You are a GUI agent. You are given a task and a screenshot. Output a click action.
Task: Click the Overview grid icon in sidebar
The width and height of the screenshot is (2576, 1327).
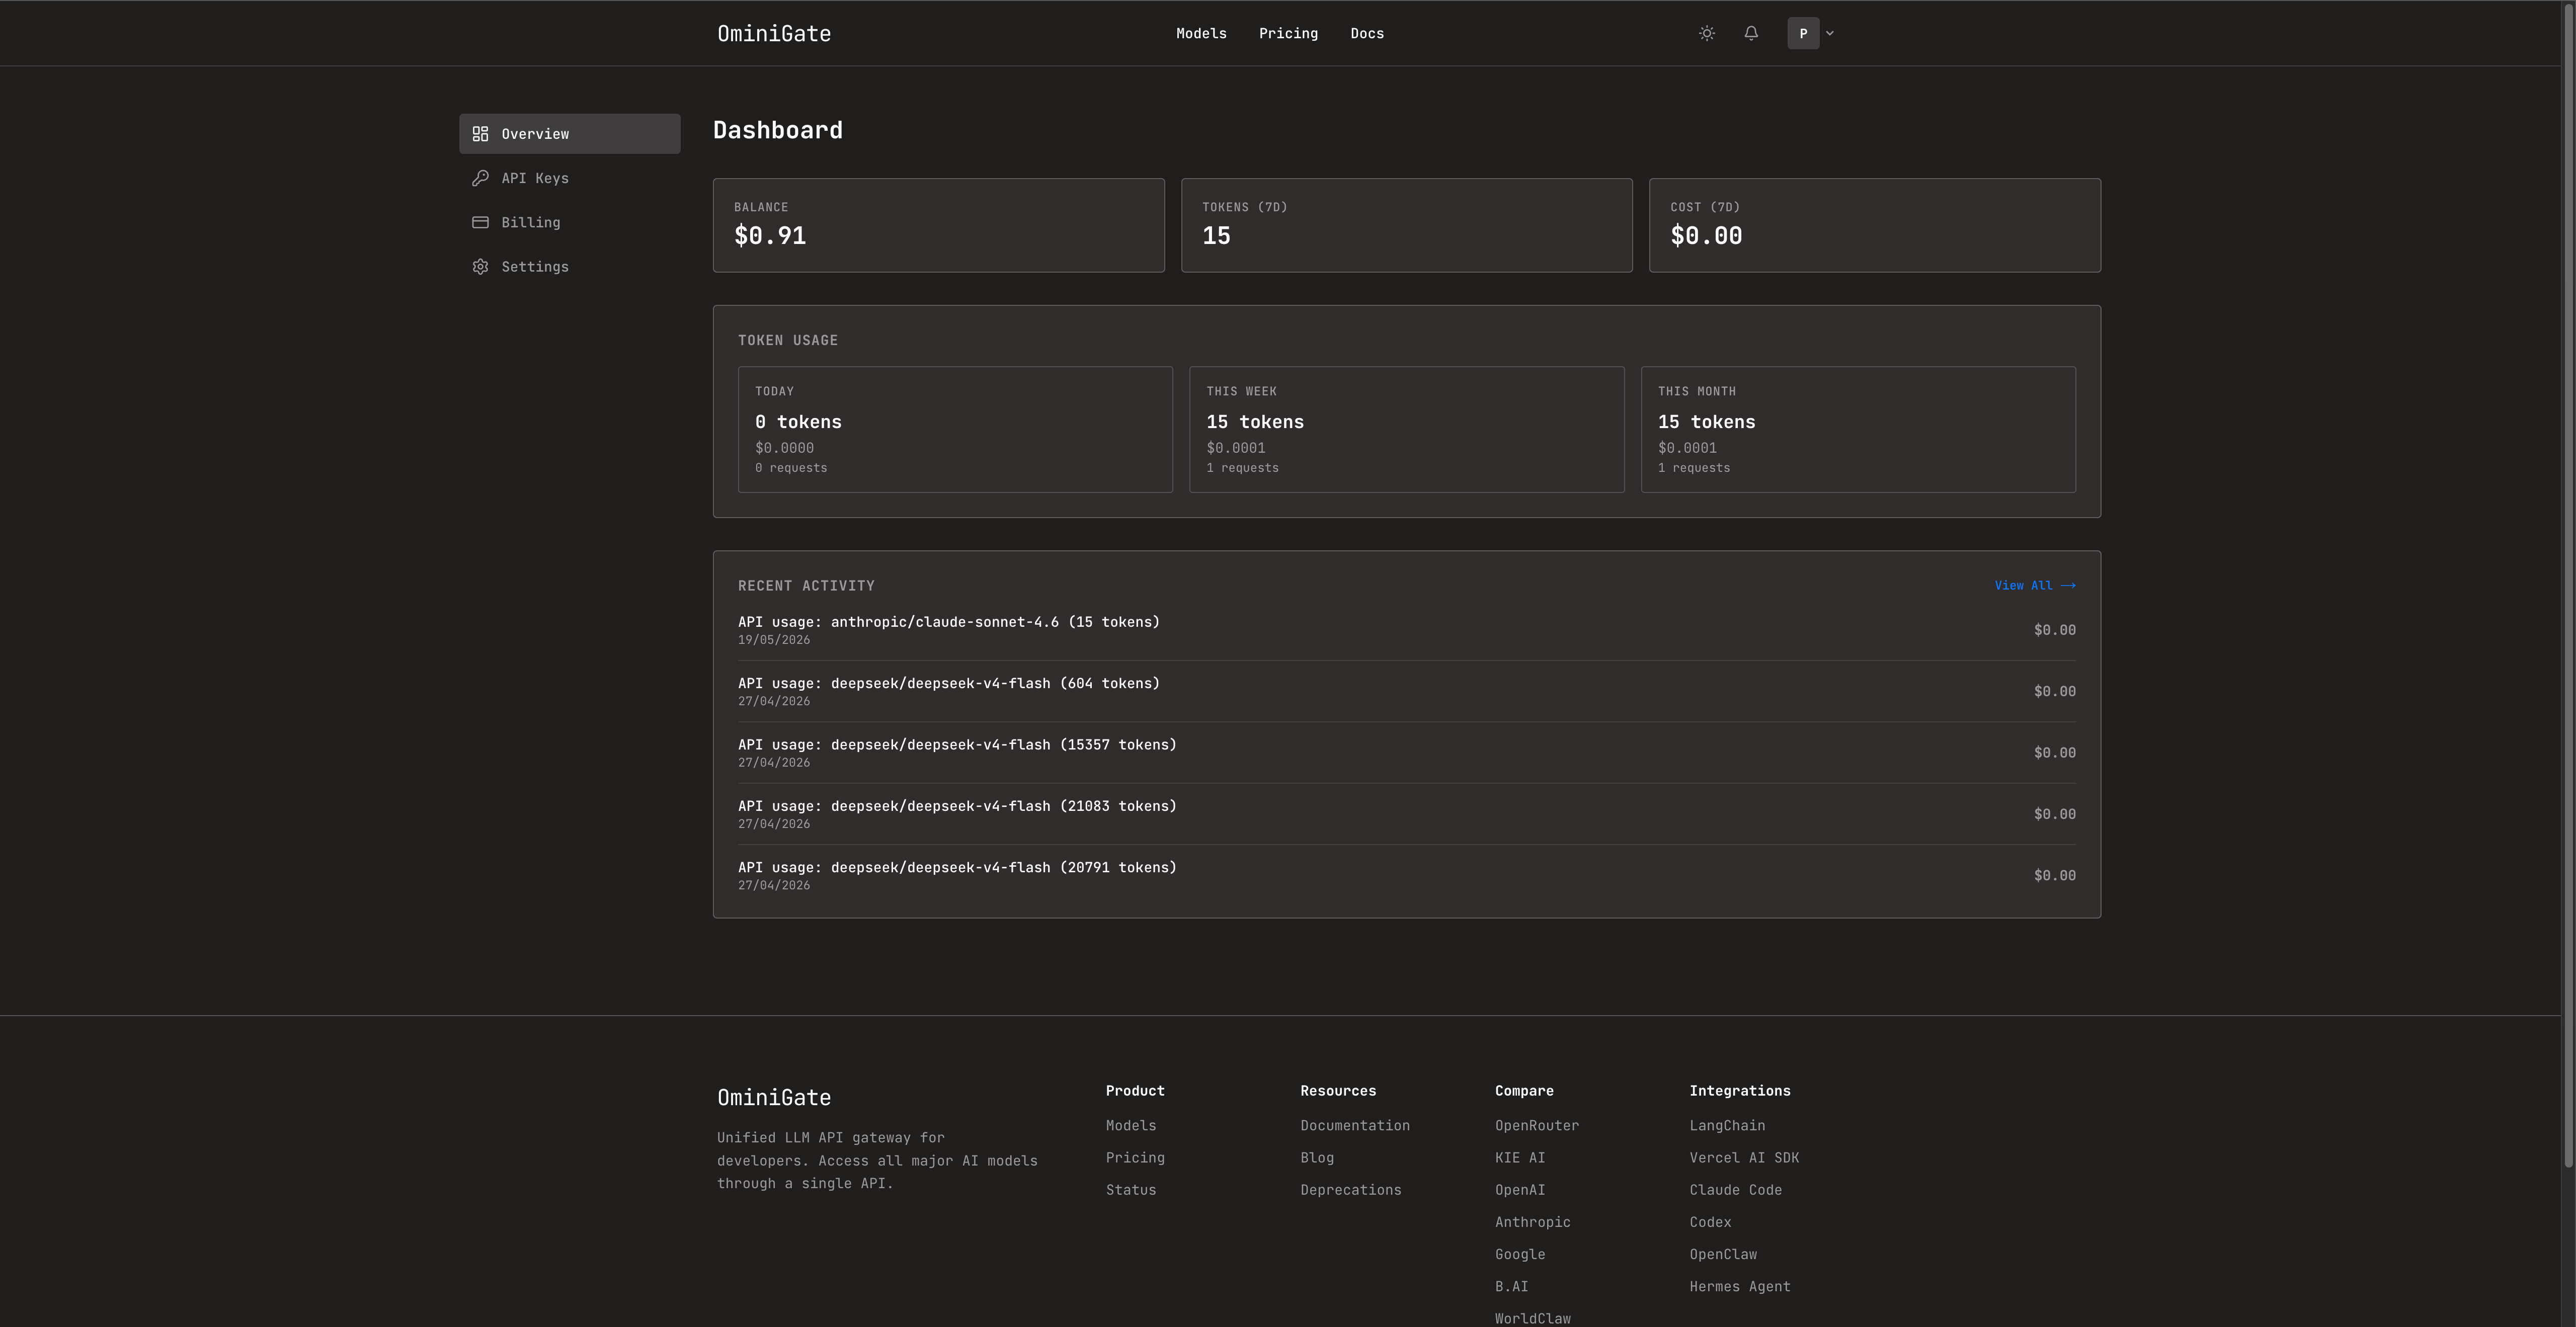tap(480, 134)
